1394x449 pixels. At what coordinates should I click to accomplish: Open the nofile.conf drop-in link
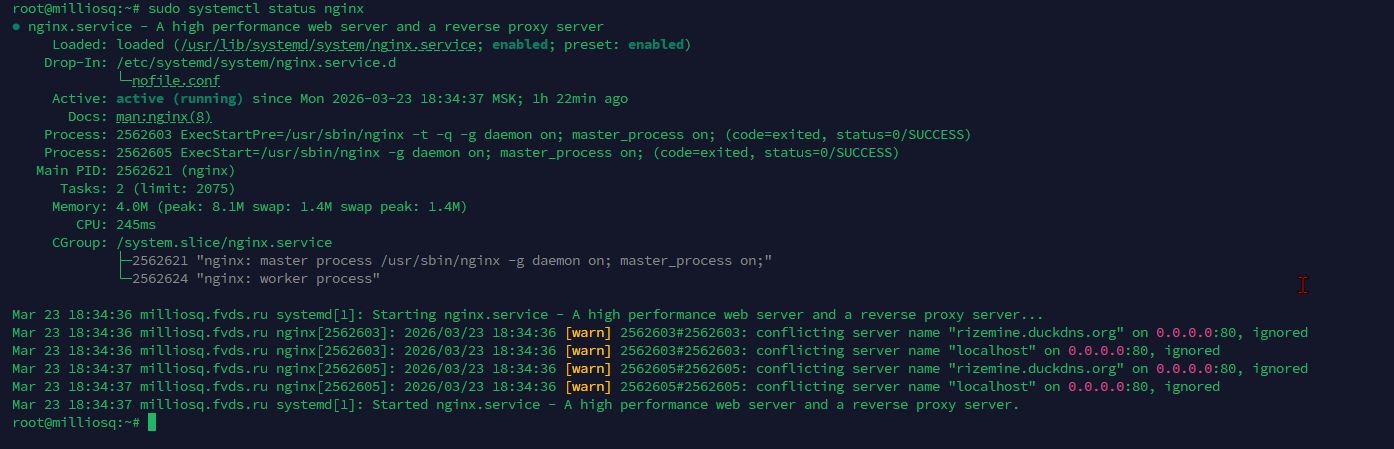(175, 81)
